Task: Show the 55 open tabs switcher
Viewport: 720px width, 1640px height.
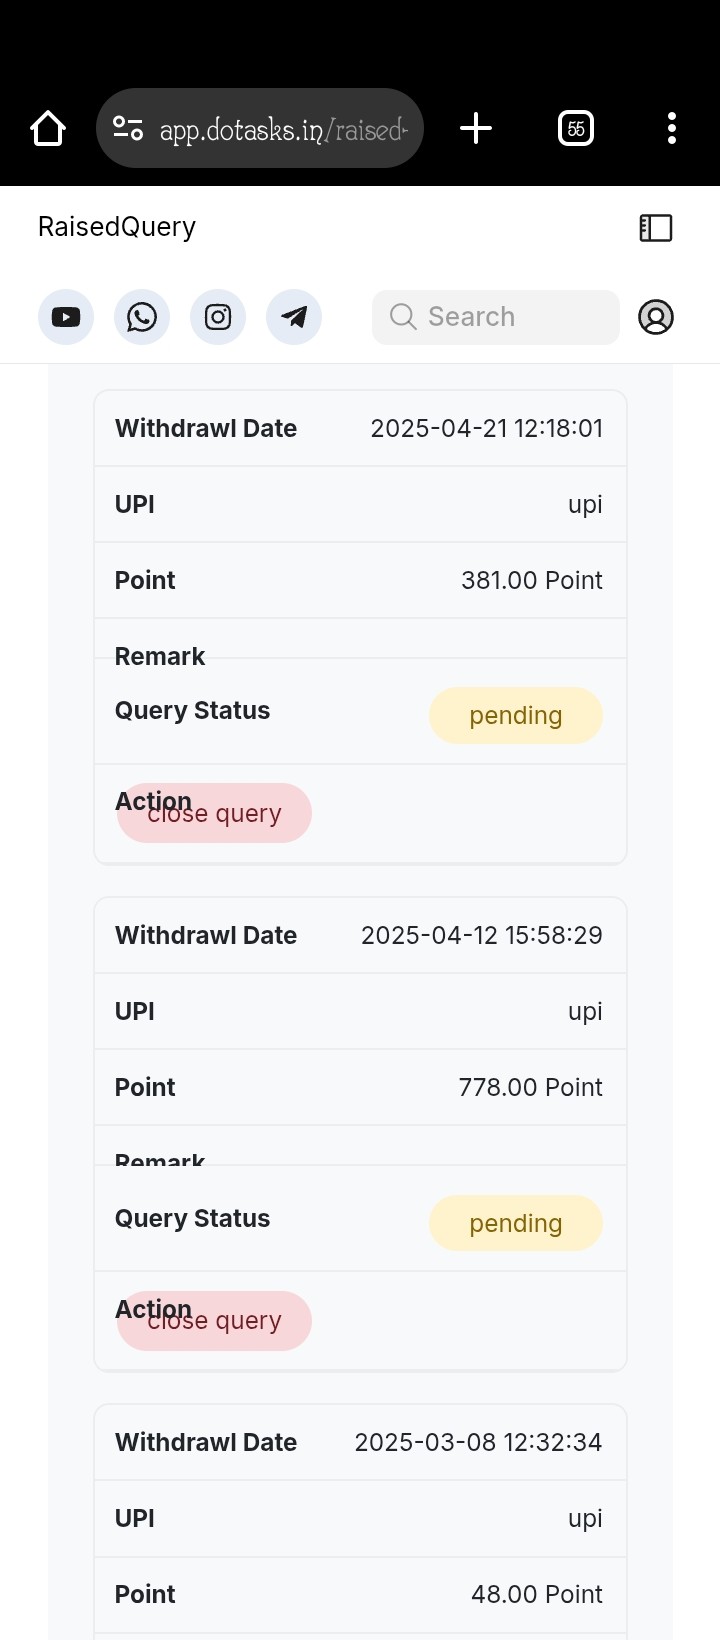Action: [x=576, y=128]
